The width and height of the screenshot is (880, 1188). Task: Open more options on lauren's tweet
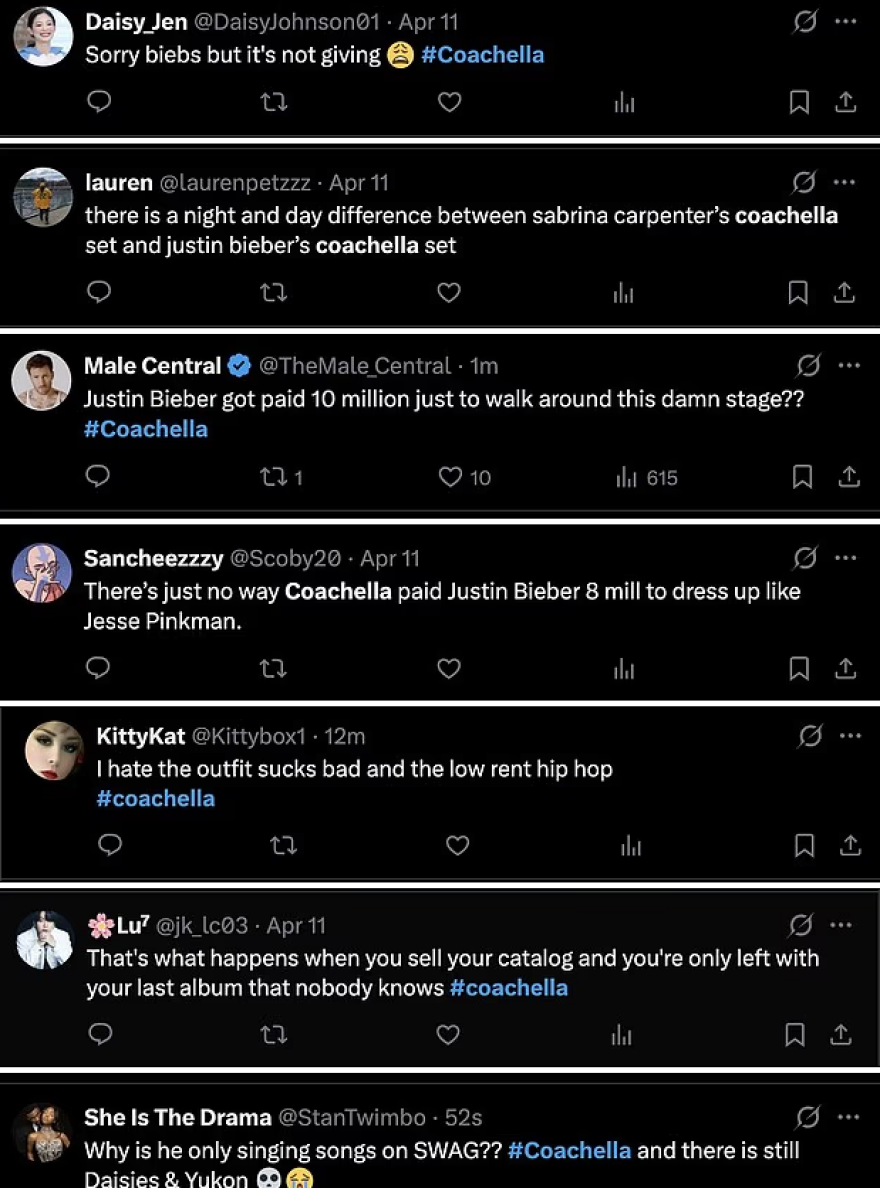(844, 183)
